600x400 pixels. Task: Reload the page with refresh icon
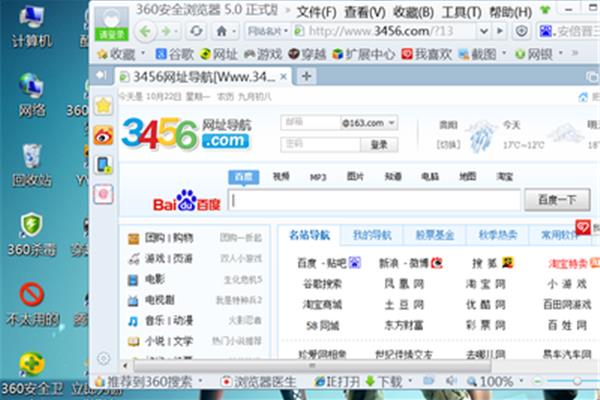pyautogui.click(x=196, y=31)
